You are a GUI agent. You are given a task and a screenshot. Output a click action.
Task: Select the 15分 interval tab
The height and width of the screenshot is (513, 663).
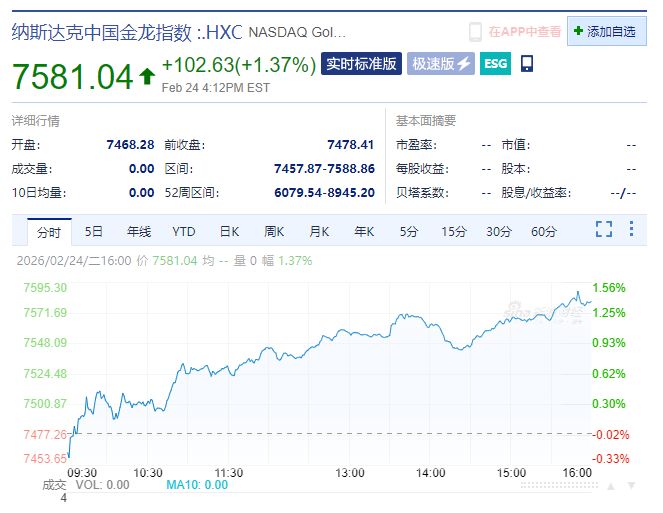click(x=454, y=232)
